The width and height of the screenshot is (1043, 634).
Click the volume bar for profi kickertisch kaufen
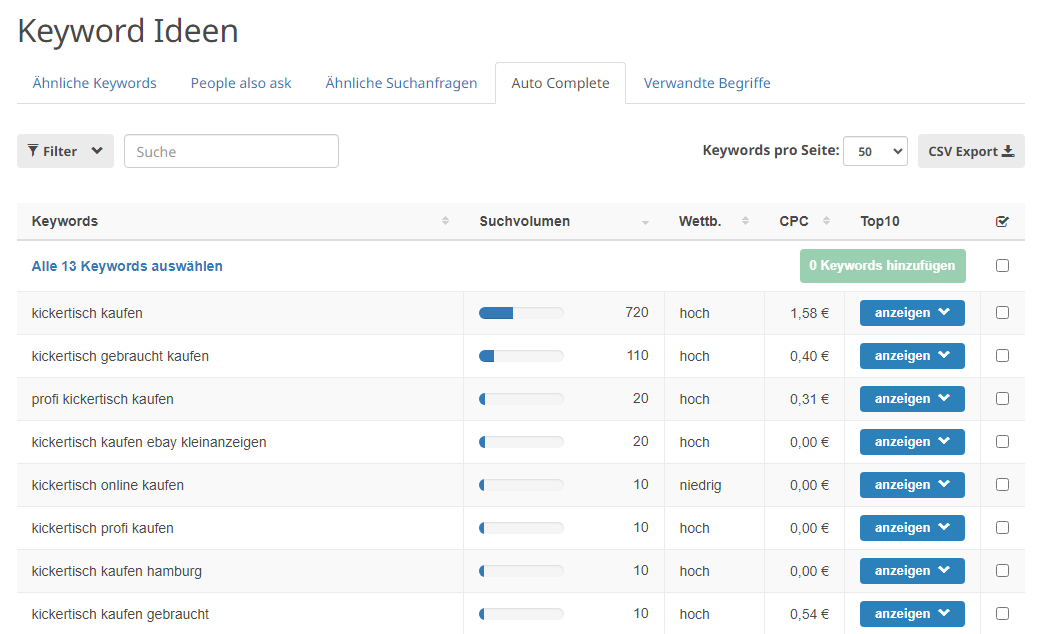[x=521, y=399]
